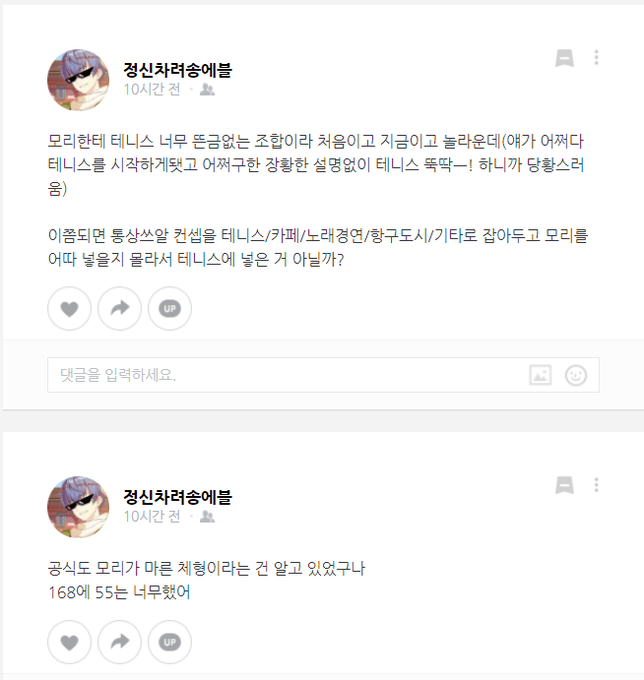Share the 테니스 concept post
The height and width of the screenshot is (680, 644).
point(120,308)
